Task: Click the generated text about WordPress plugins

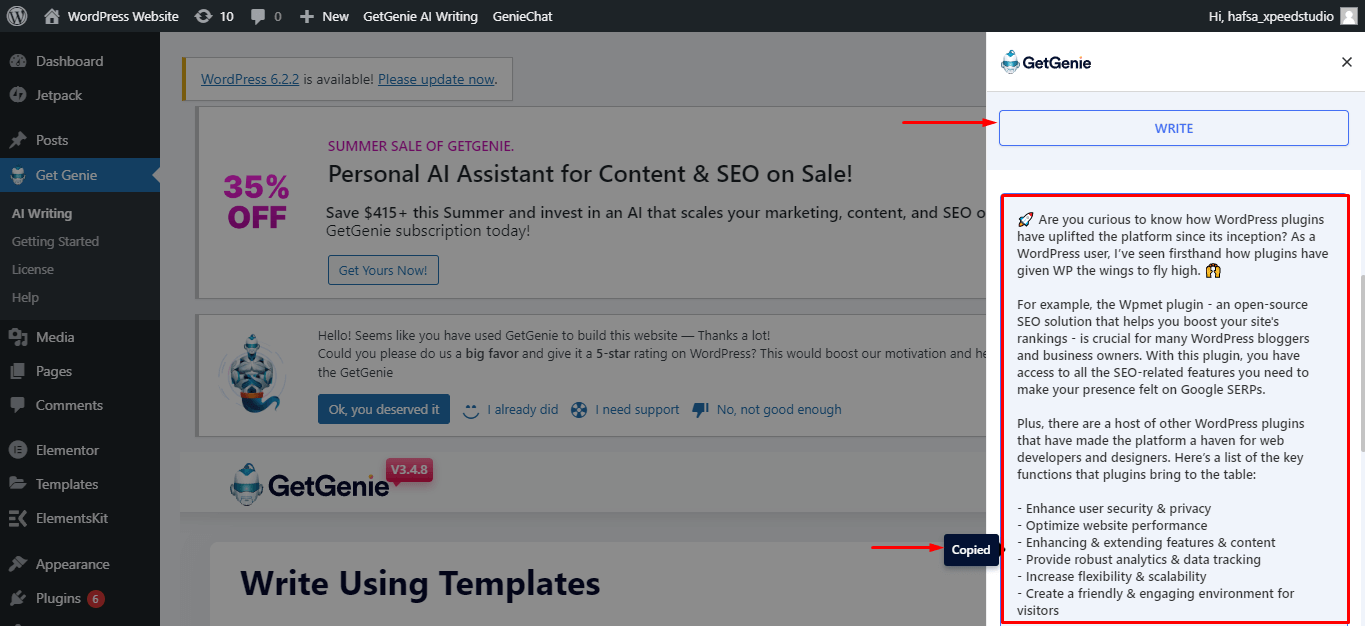Action: (1175, 408)
